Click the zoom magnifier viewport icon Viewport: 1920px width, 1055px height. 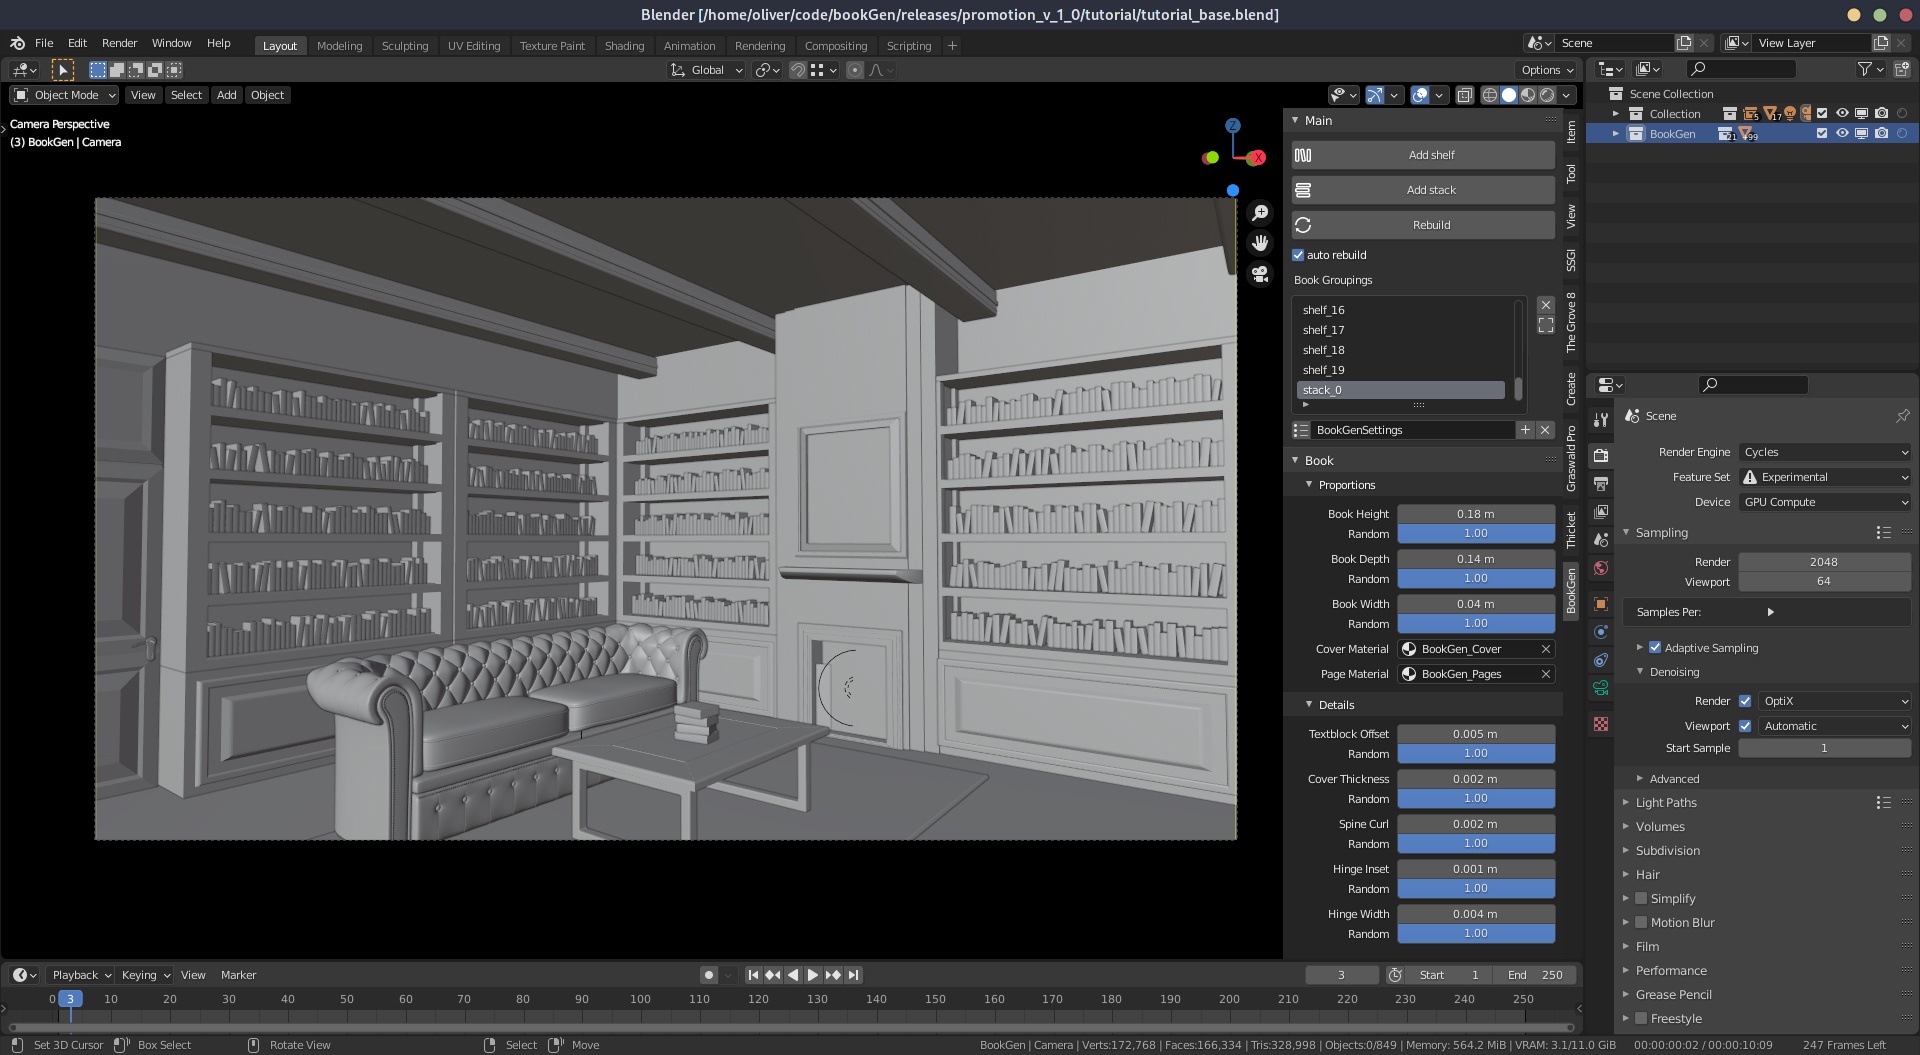click(1260, 213)
